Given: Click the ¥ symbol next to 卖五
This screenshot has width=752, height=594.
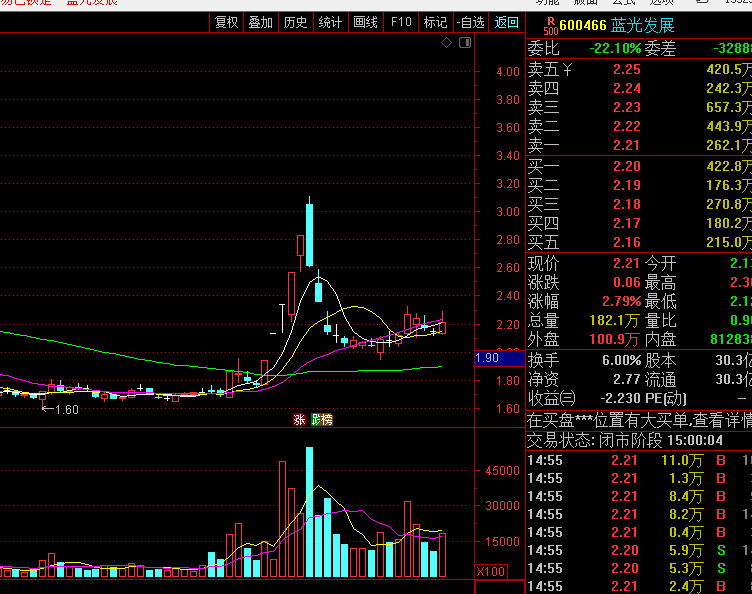Looking at the screenshot, I should (567, 70).
